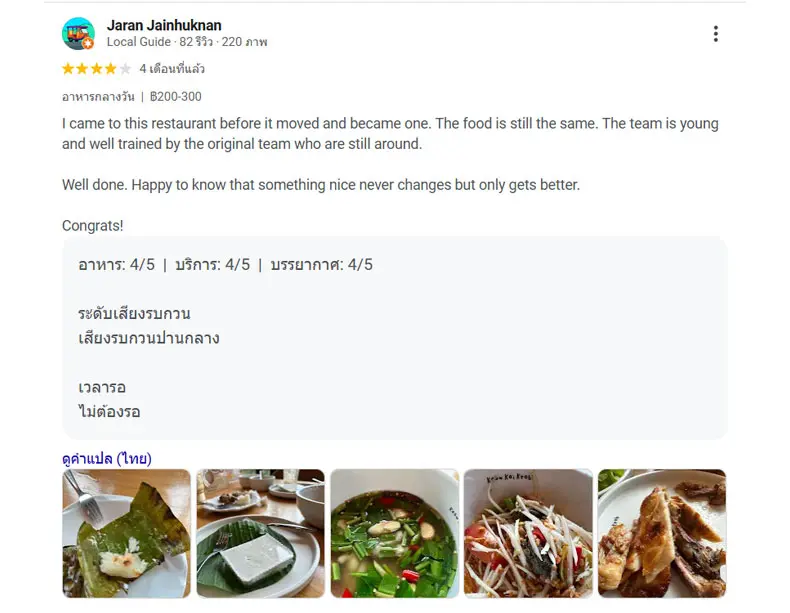The width and height of the screenshot is (790, 613).
Task: Click the fifth grey rating star
Action: click(x=125, y=69)
